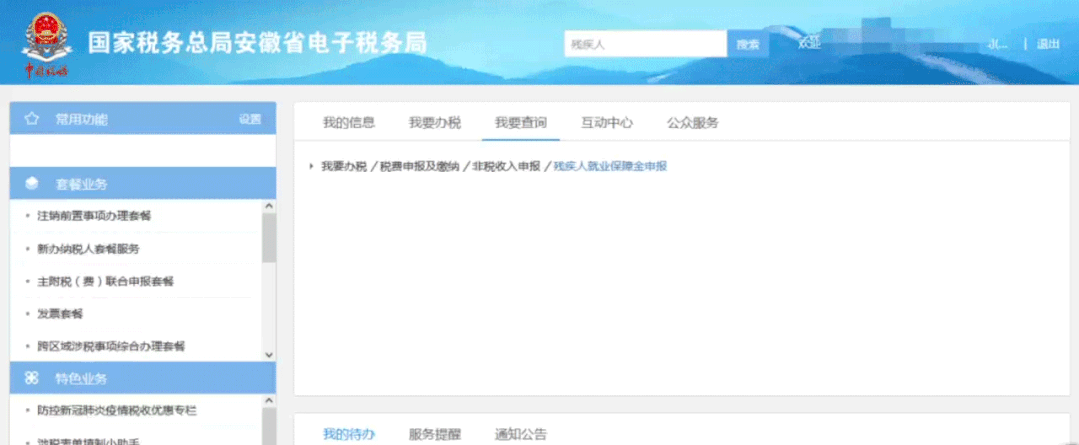Screen dimensions: 1079x445
Task: Click the breadcrumb arrow before 我要办税
Action: 312,166
